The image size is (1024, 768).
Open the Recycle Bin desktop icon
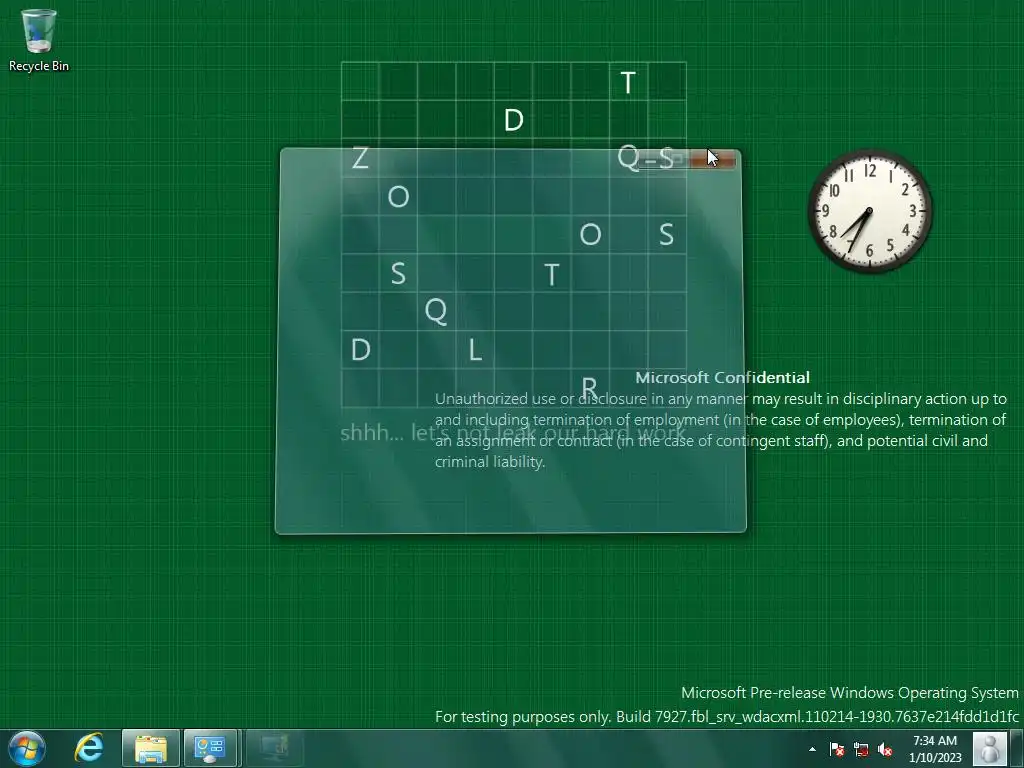(x=39, y=40)
